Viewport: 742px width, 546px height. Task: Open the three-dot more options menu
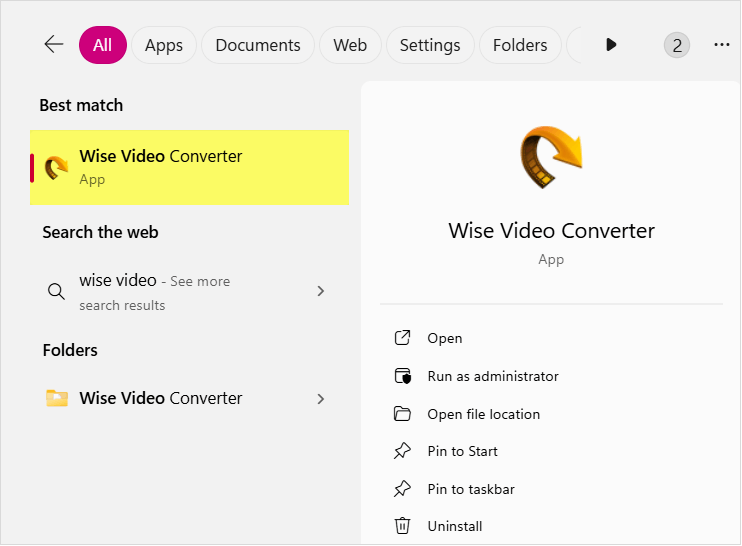click(722, 44)
